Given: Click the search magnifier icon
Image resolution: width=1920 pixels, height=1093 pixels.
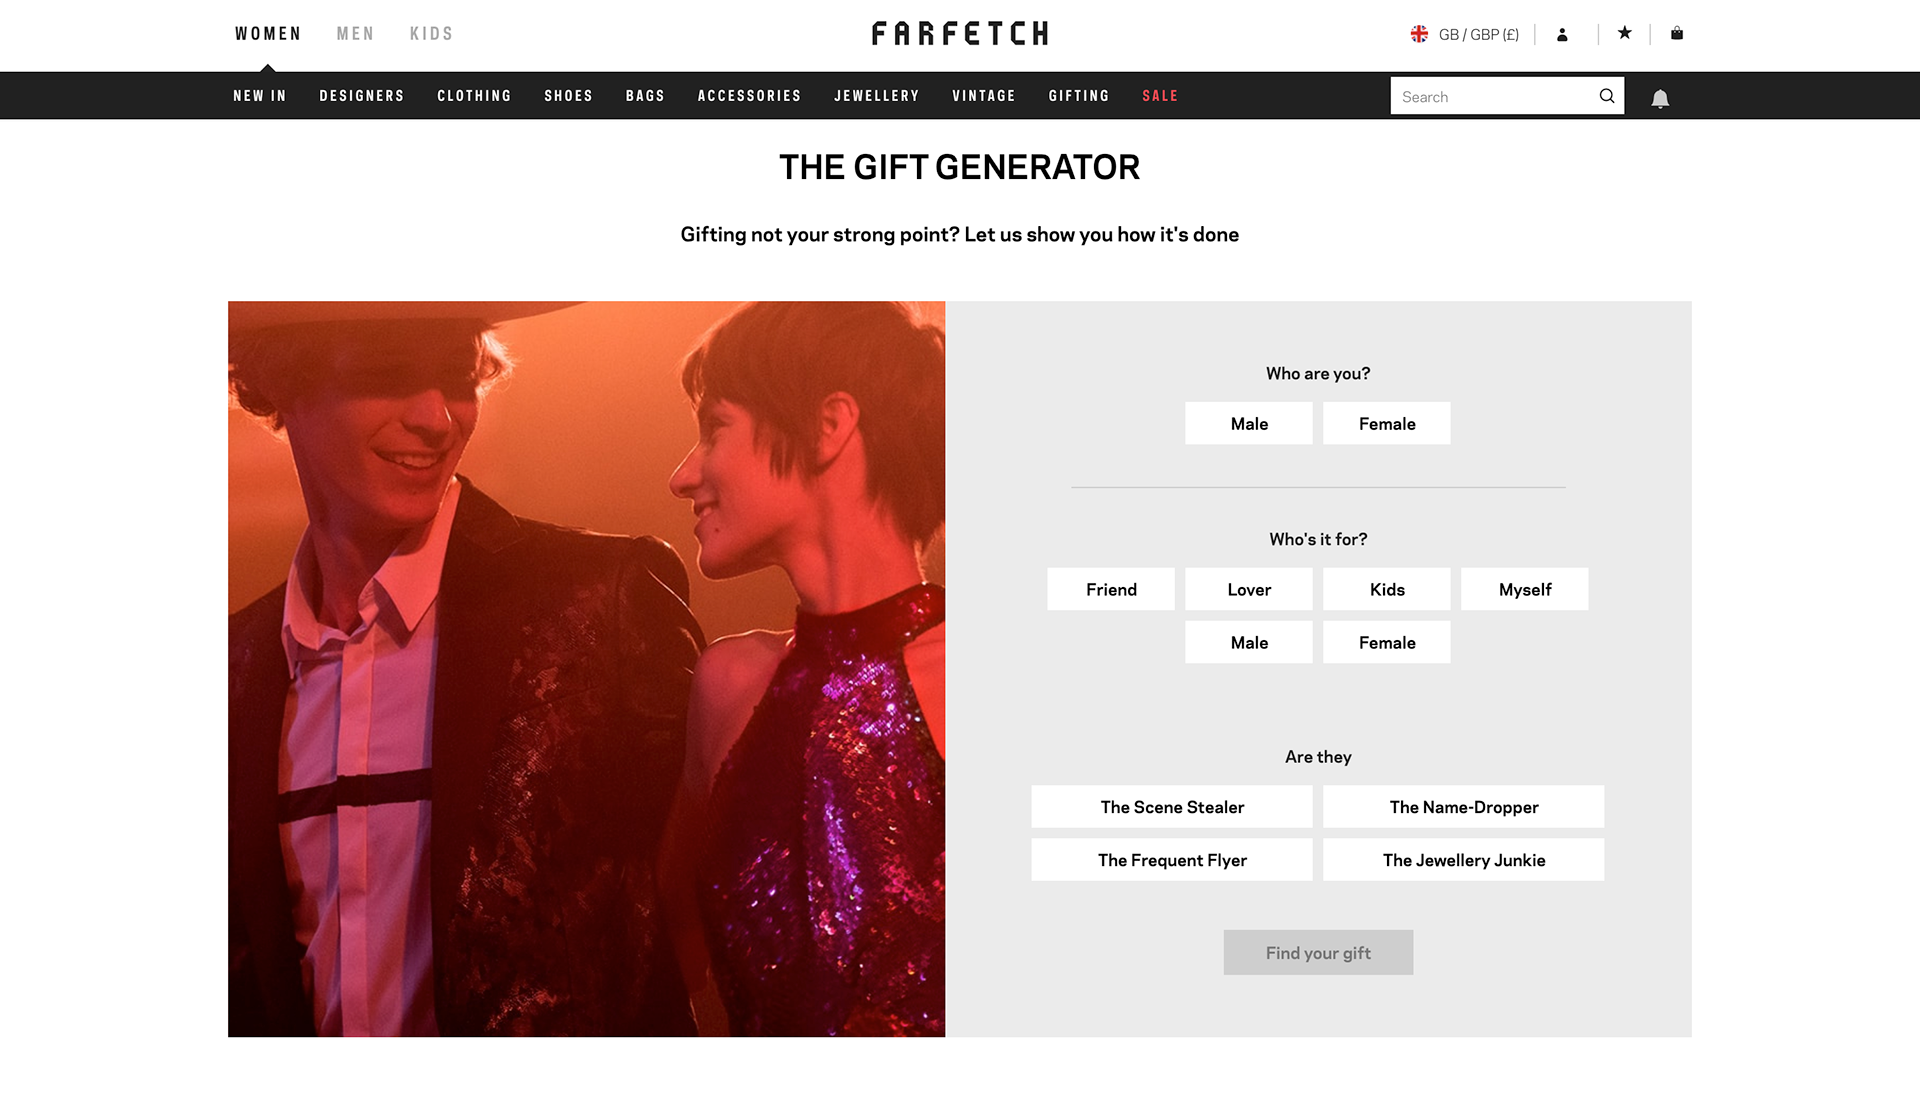Looking at the screenshot, I should [1607, 96].
